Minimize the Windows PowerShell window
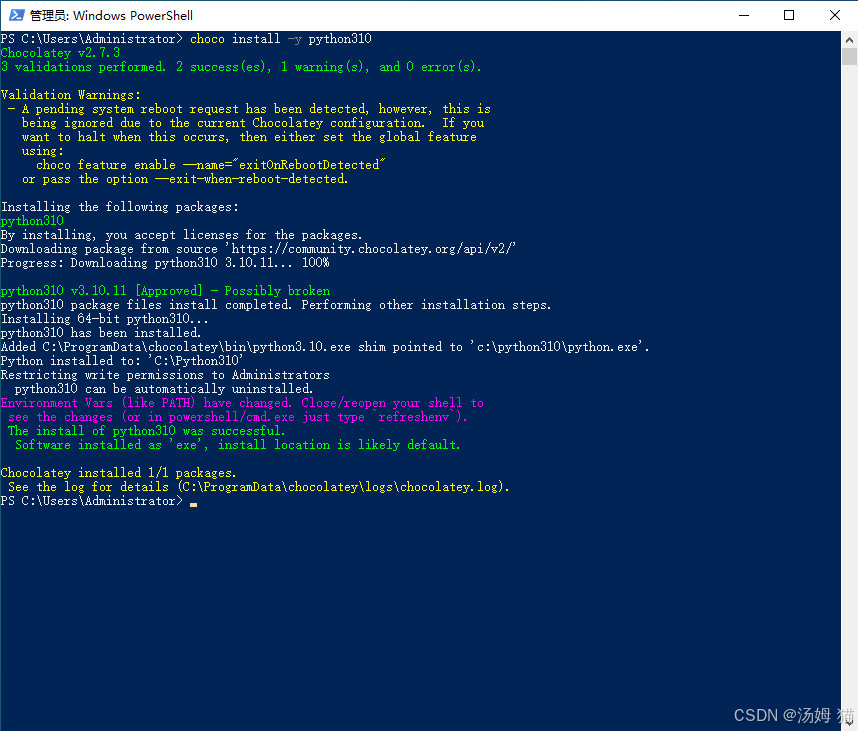Screen dimensions: 858x731 [744, 15]
